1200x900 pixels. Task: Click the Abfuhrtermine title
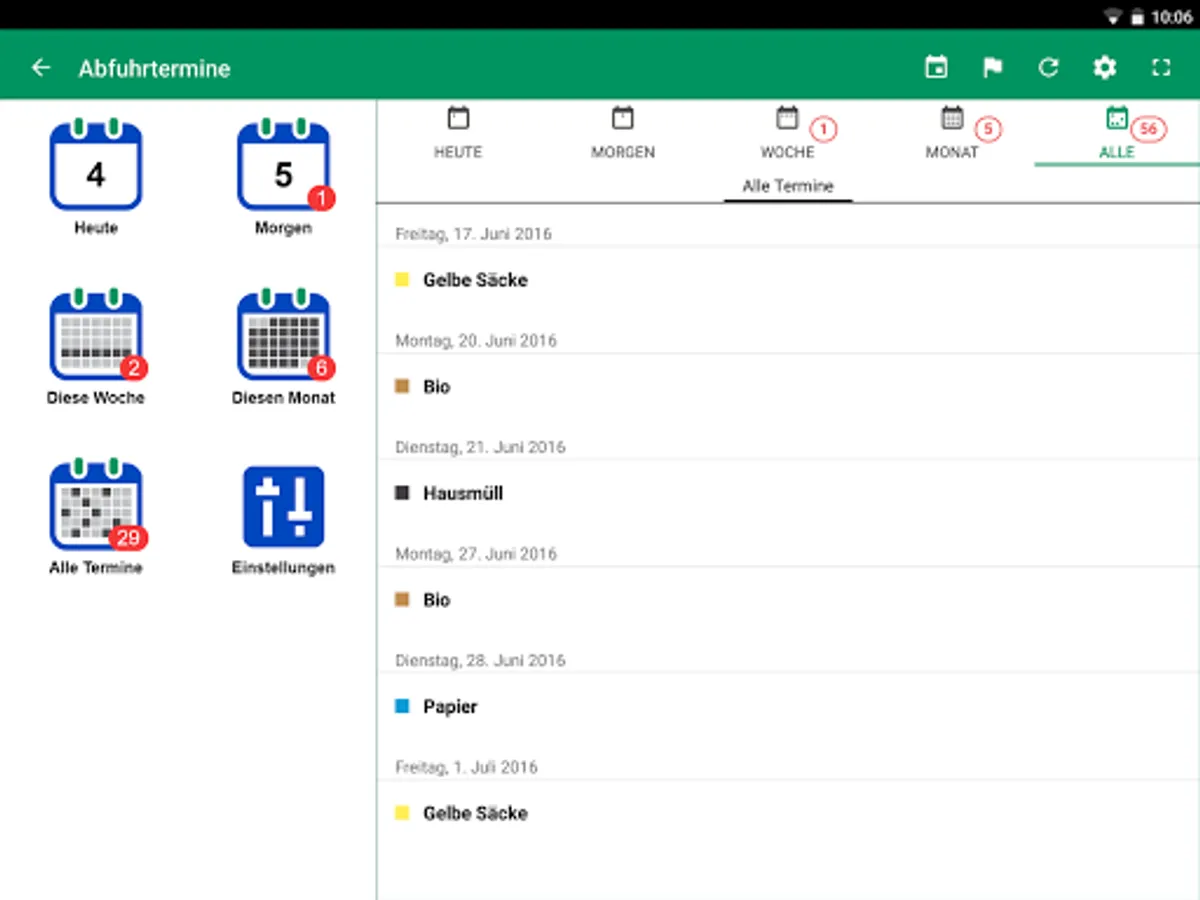point(154,68)
